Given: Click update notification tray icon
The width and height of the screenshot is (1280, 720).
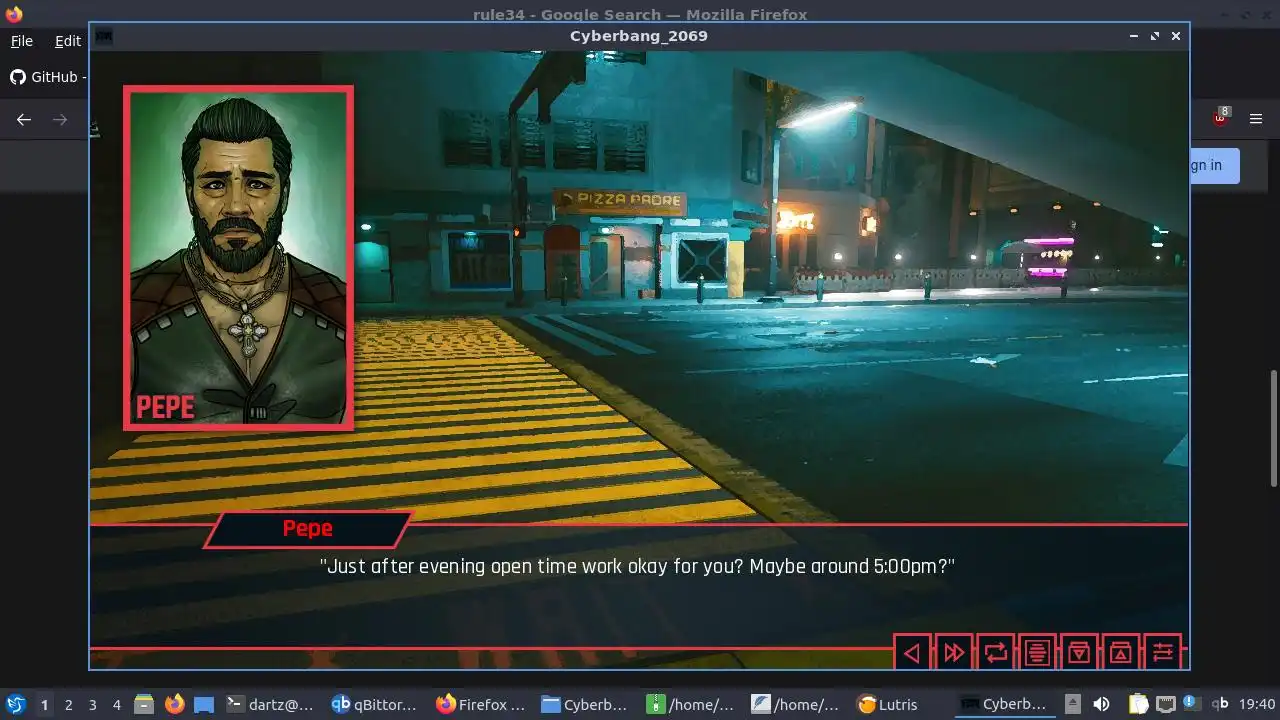Looking at the screenshot, I should [x=1191, y=703].
